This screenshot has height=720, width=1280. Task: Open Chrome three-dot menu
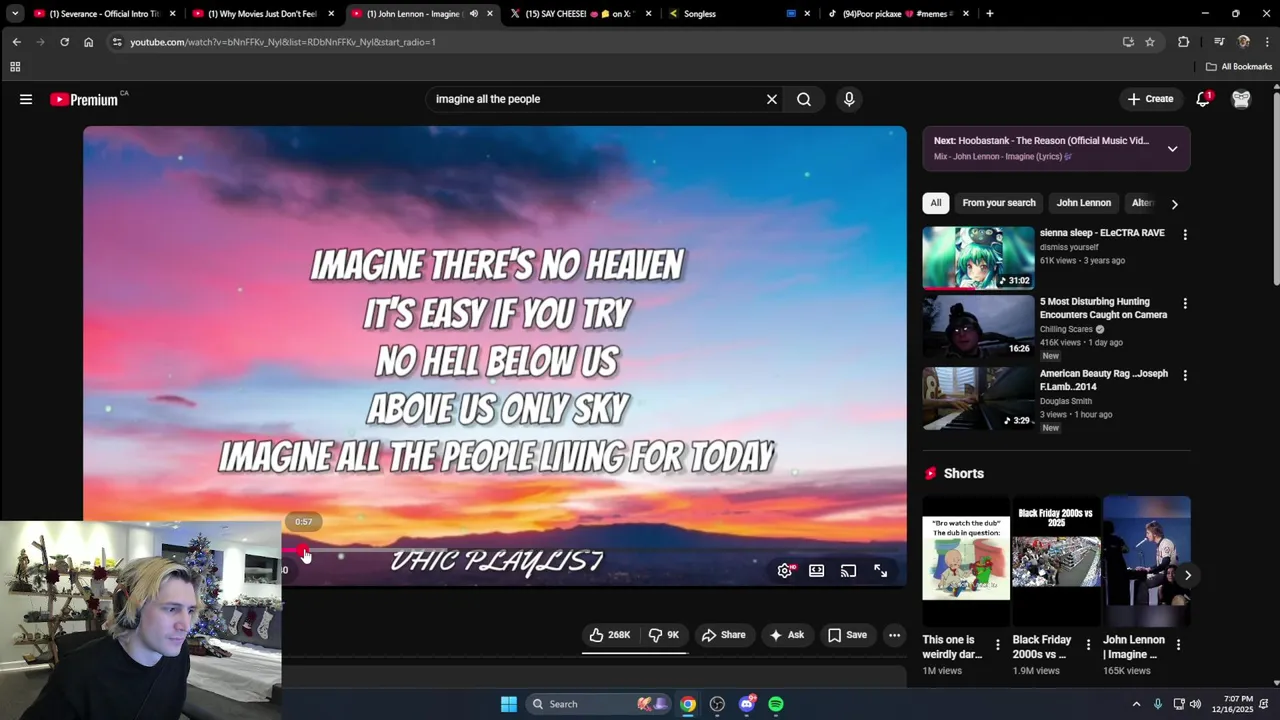tap(1267, 42)
